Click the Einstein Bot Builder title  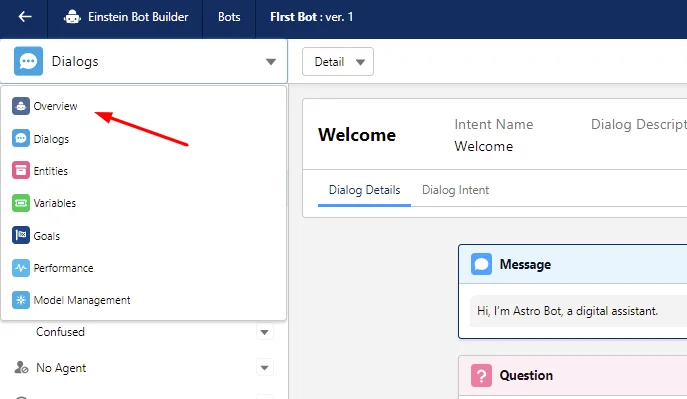point(138,17)
